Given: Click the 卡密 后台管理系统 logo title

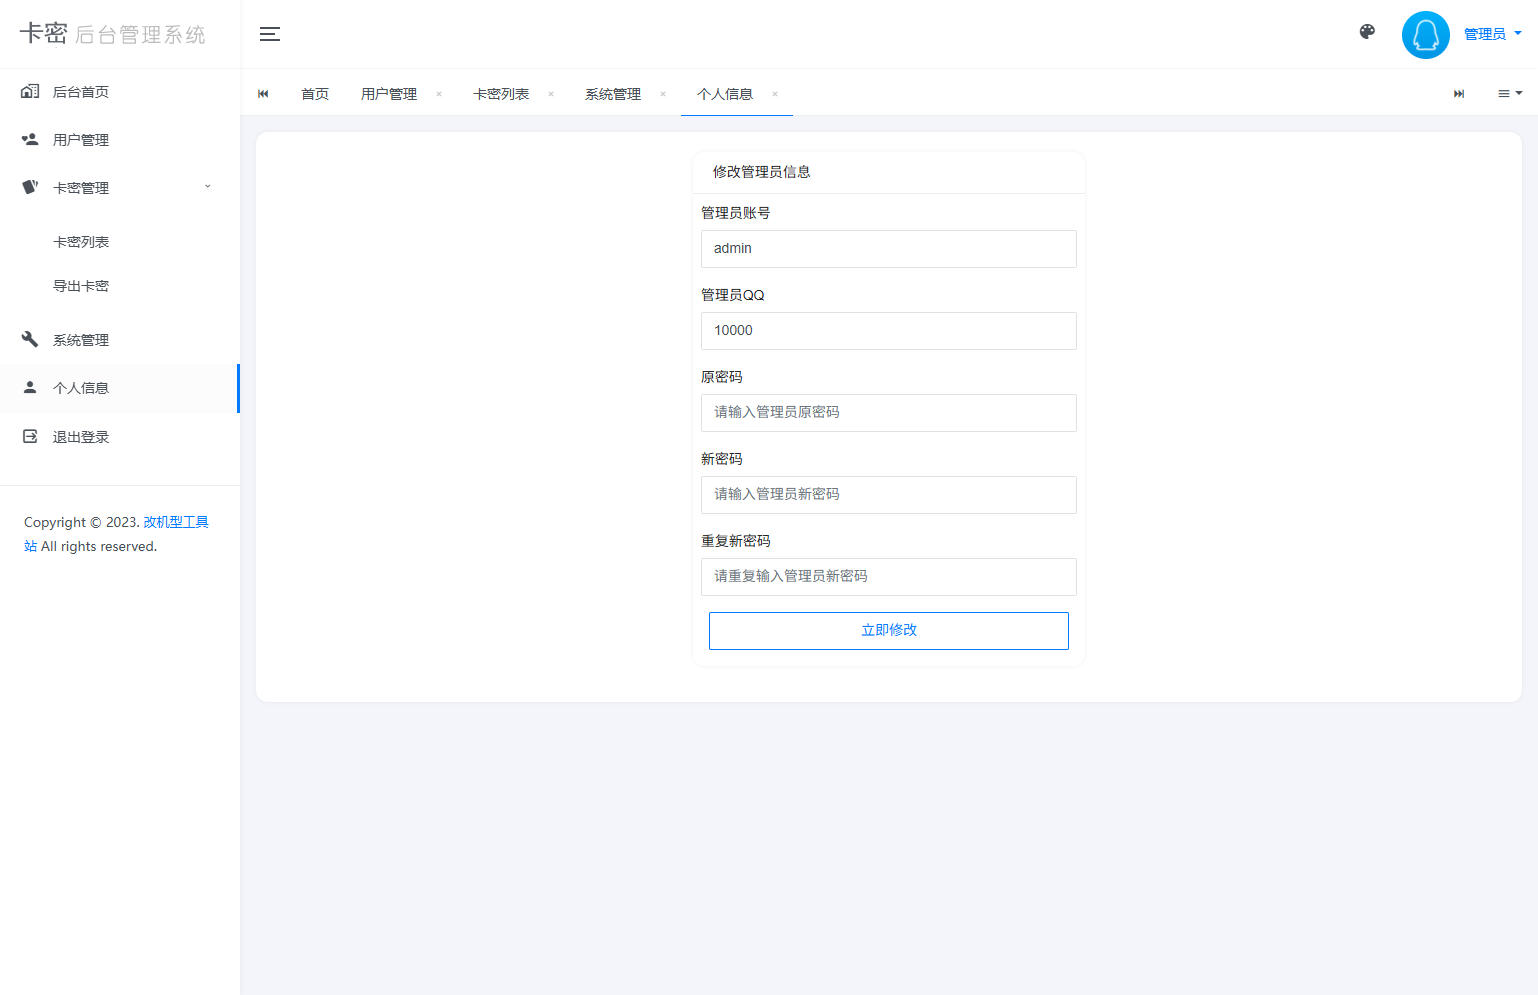Looking at the screenshot, I should (x=113, y=34).
